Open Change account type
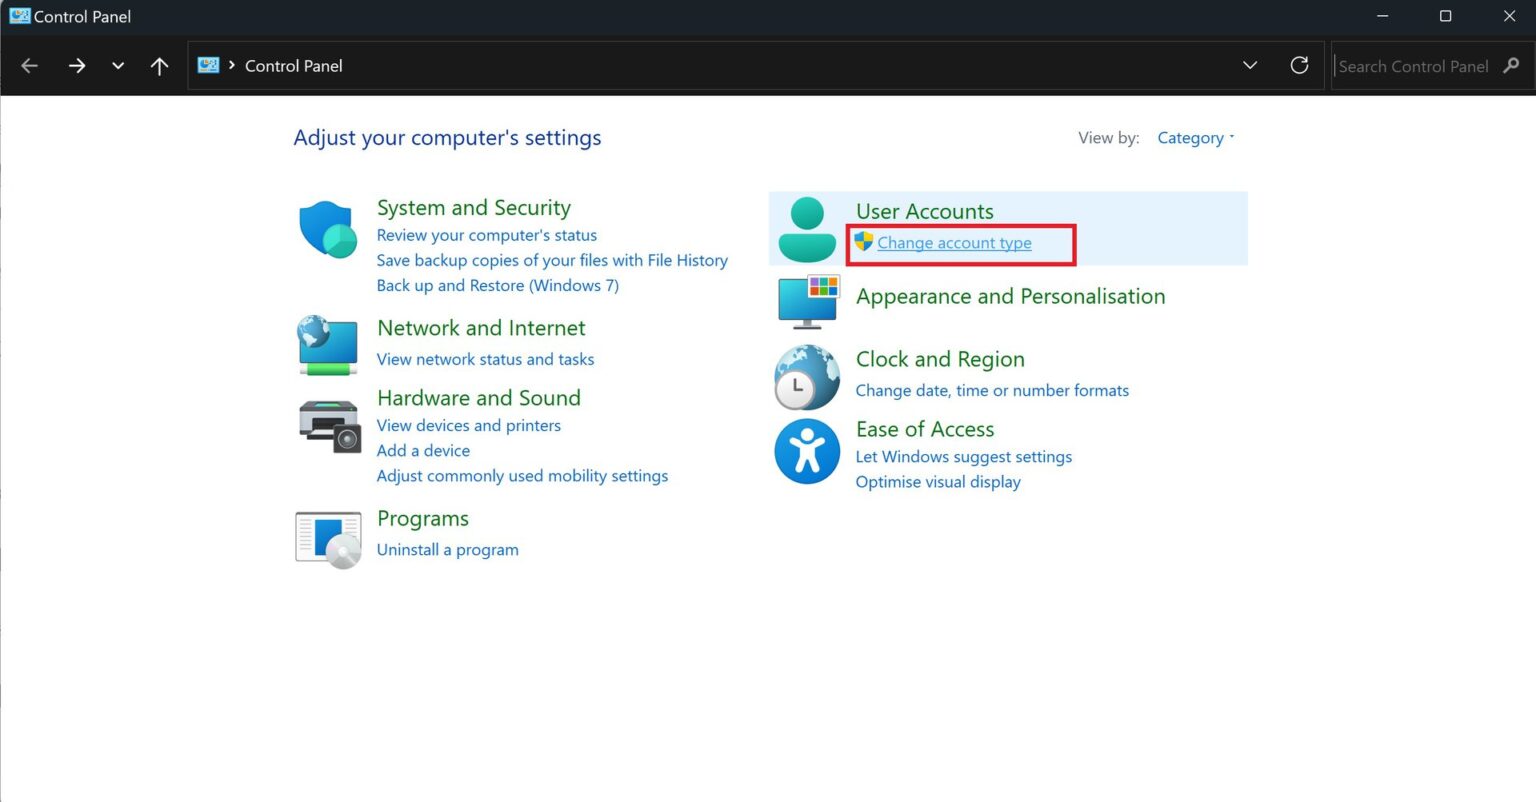The width and height of the screenshot is (1536, 802). (x=954, y=242)
